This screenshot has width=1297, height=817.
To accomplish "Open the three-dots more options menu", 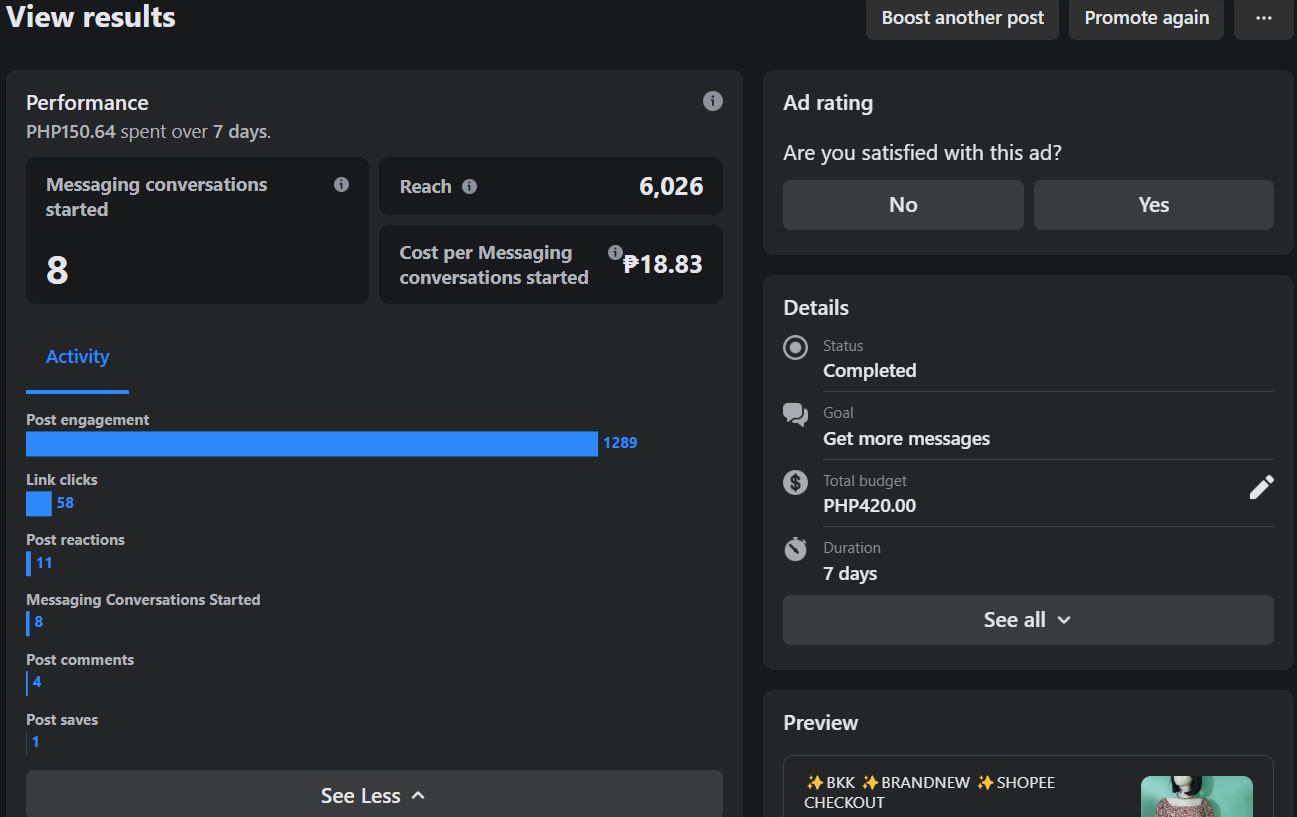I will 1264,18.
